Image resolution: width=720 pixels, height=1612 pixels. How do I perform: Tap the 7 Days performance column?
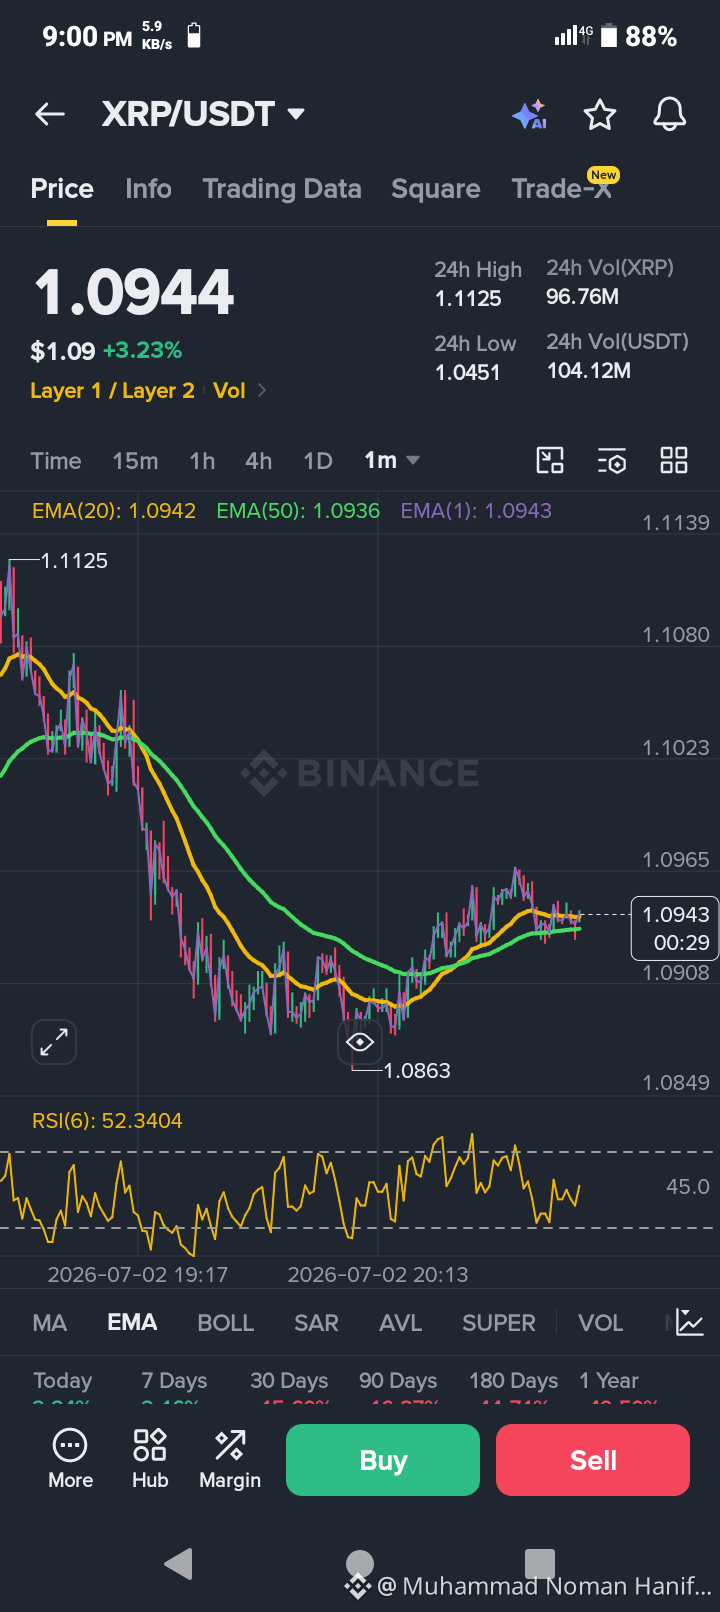pos(174,1386)
